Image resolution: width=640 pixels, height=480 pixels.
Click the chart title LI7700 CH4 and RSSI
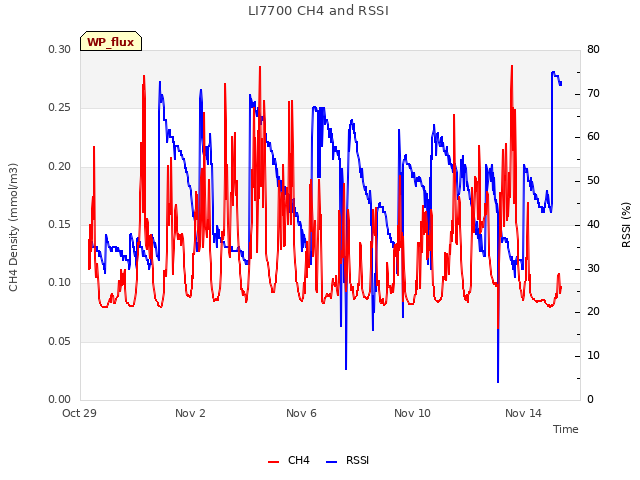click(x=318, y=11)
